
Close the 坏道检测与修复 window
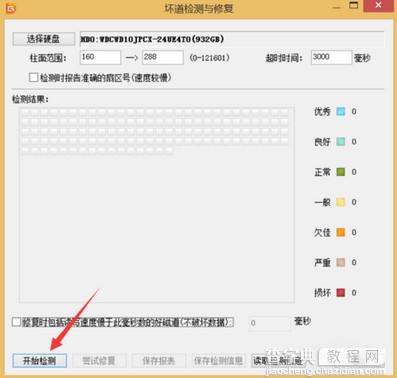pyautogui.click(x=378, y=6)
